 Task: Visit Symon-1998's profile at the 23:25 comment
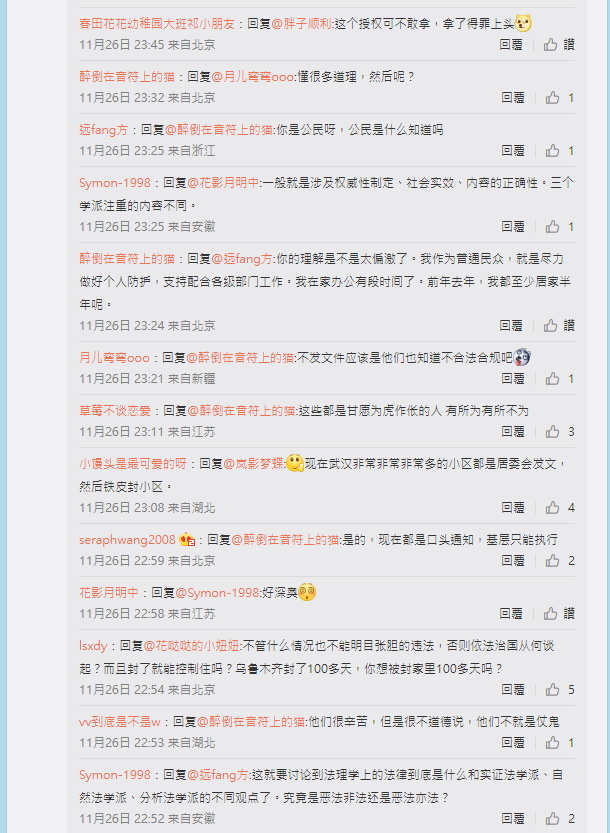(115, 183)
